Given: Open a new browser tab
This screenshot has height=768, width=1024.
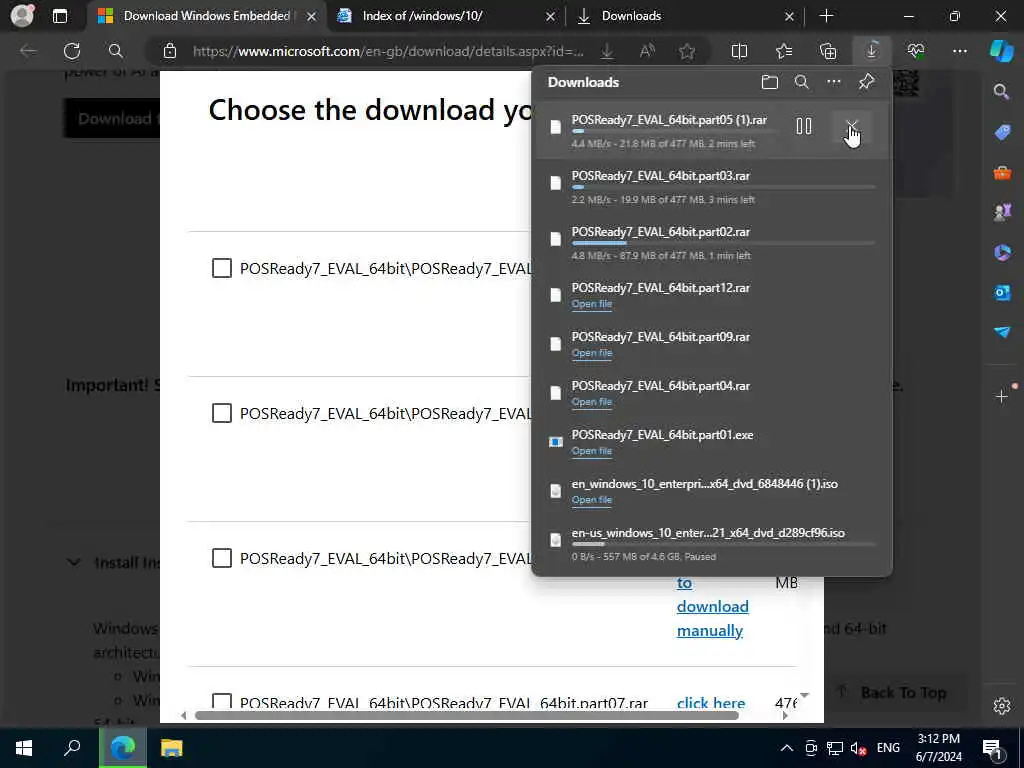Looking at the screenshot, I should tap(826, 16).
